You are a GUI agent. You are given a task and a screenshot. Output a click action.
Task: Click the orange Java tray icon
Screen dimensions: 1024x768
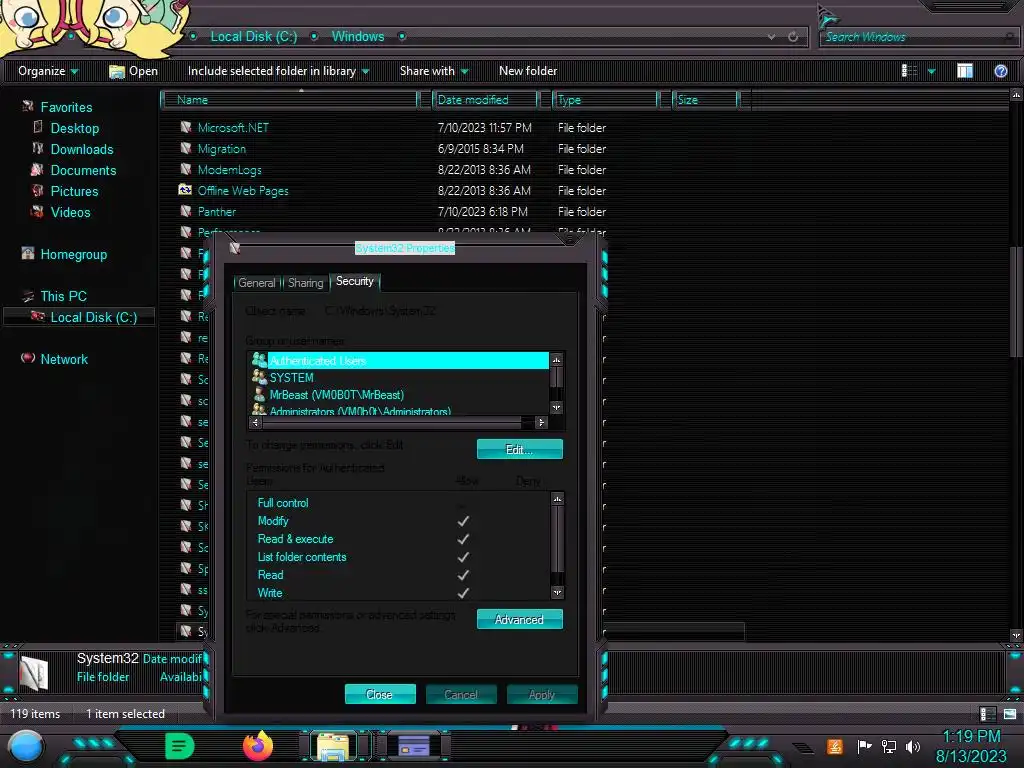(x=835, y=746)
